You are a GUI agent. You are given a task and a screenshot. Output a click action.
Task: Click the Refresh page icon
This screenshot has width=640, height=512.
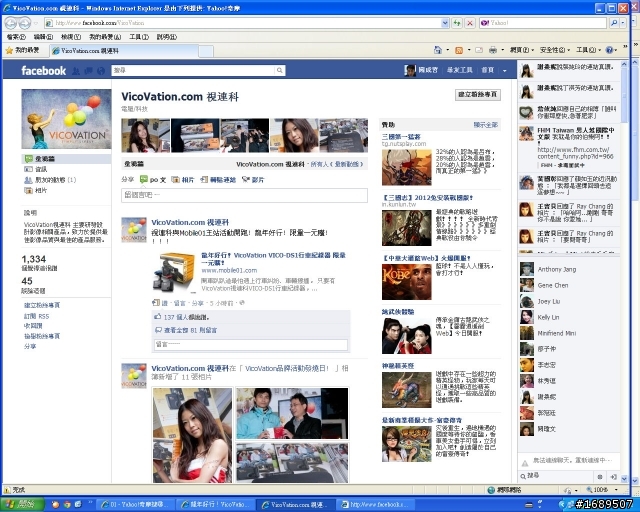tap(457, 23)
